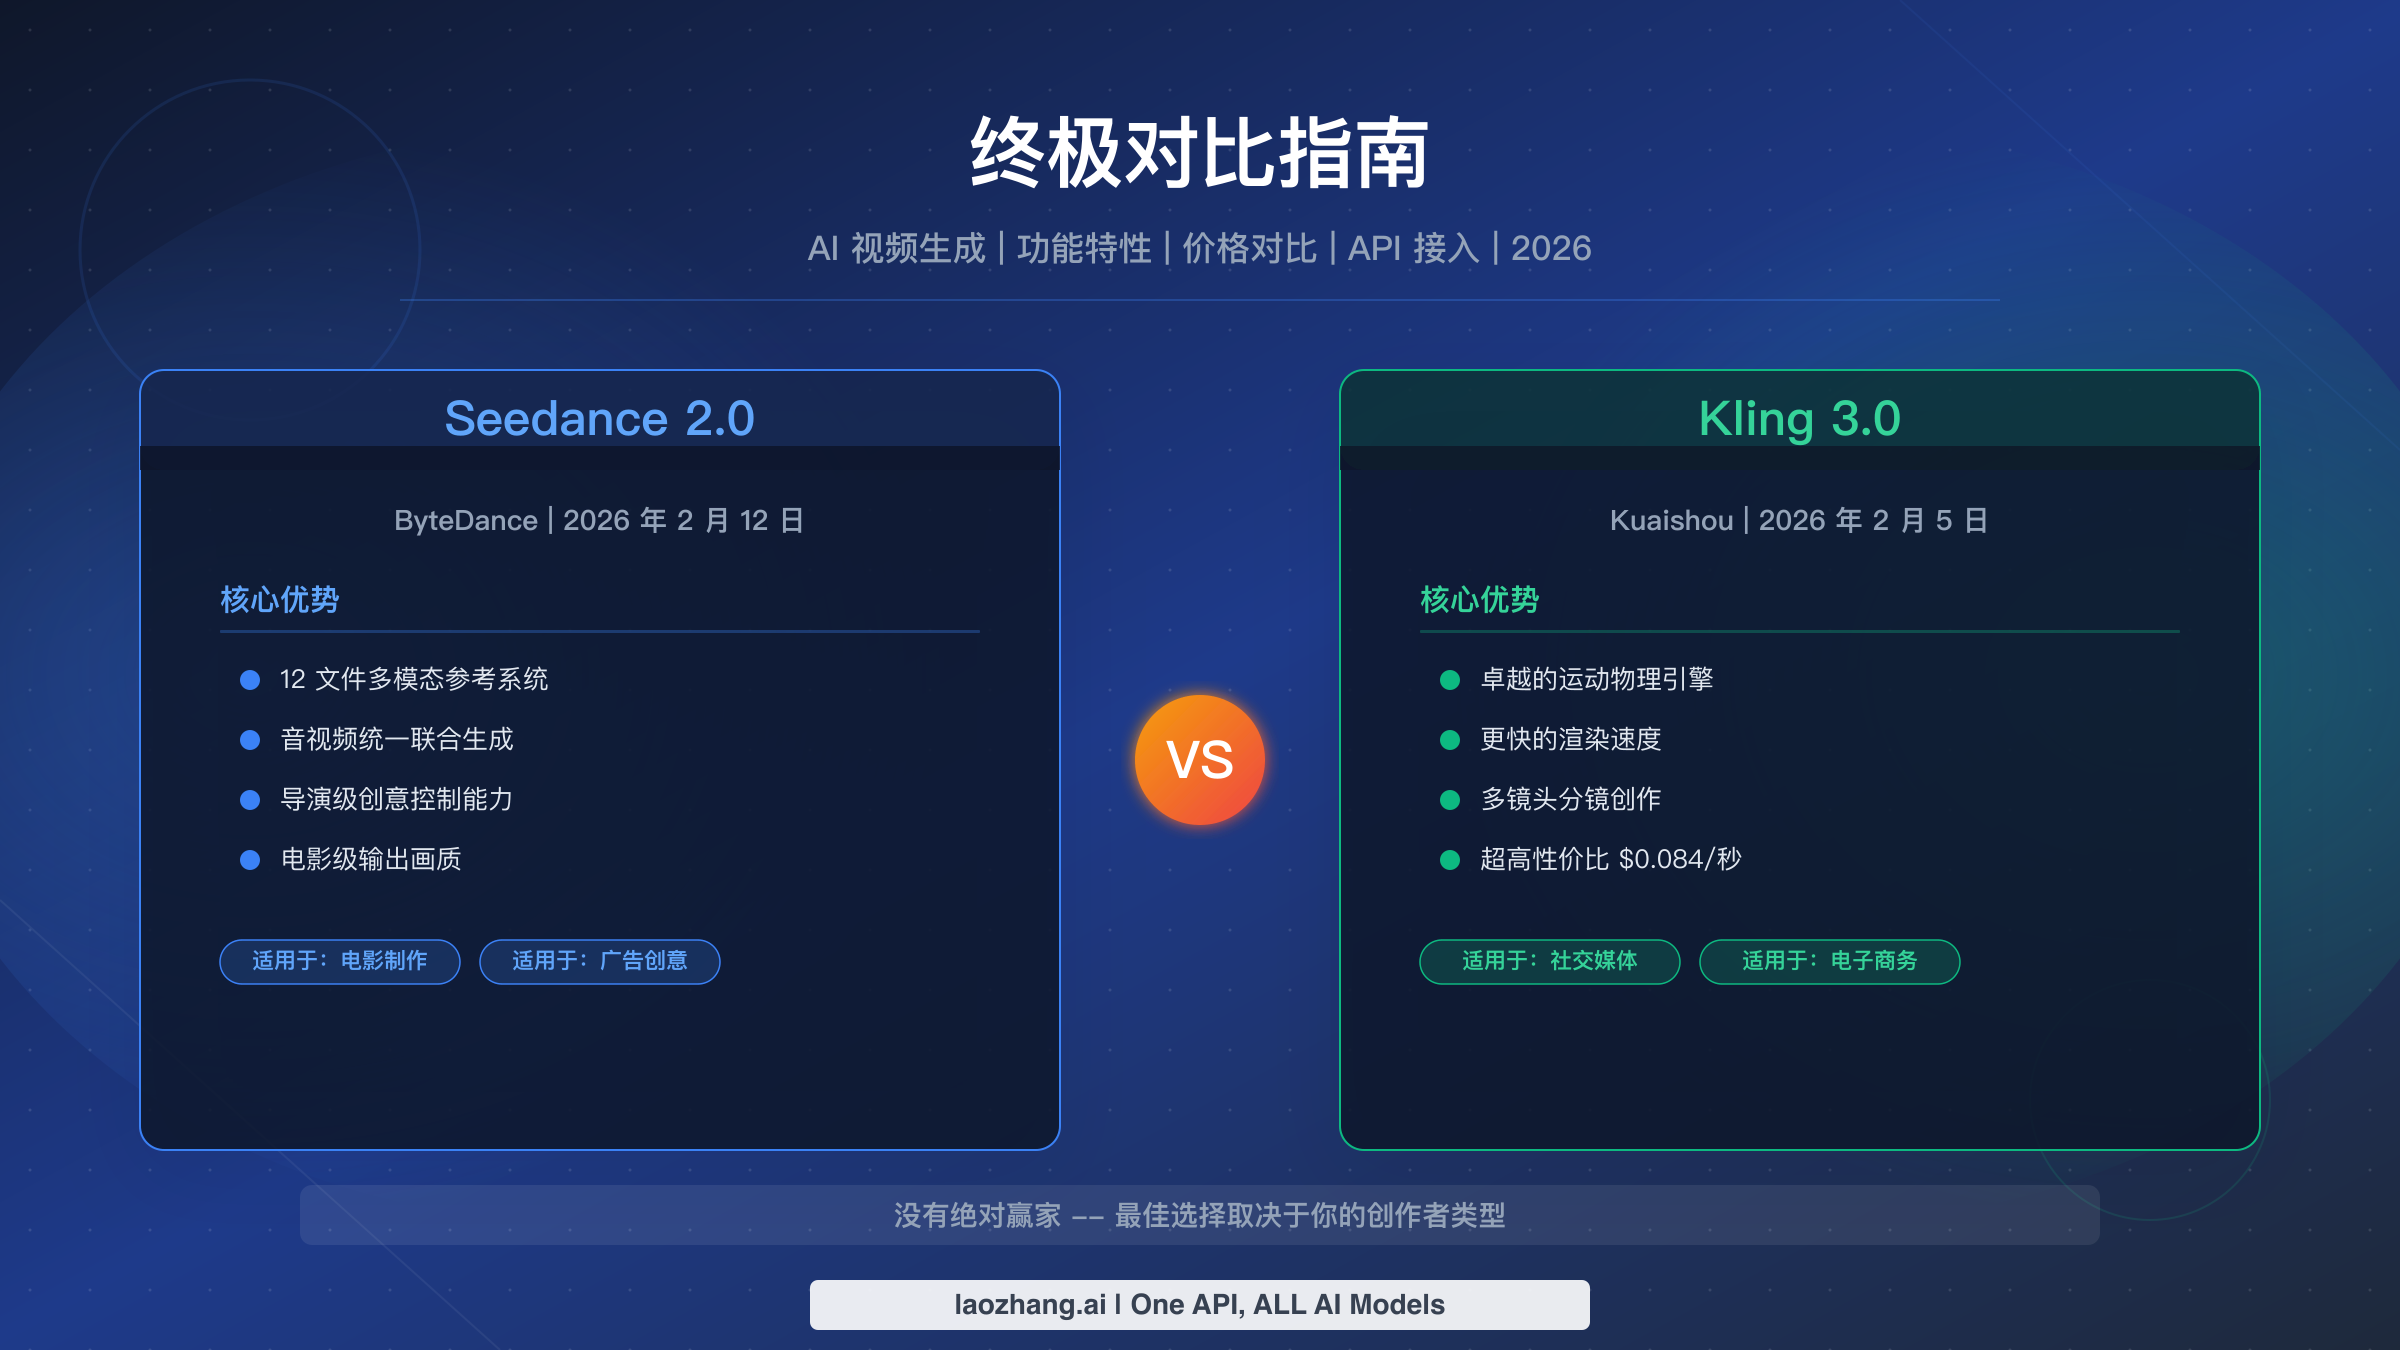Click the 适用于：广告创意 button
The image size is (2400, 1350).
coord(600,962)
